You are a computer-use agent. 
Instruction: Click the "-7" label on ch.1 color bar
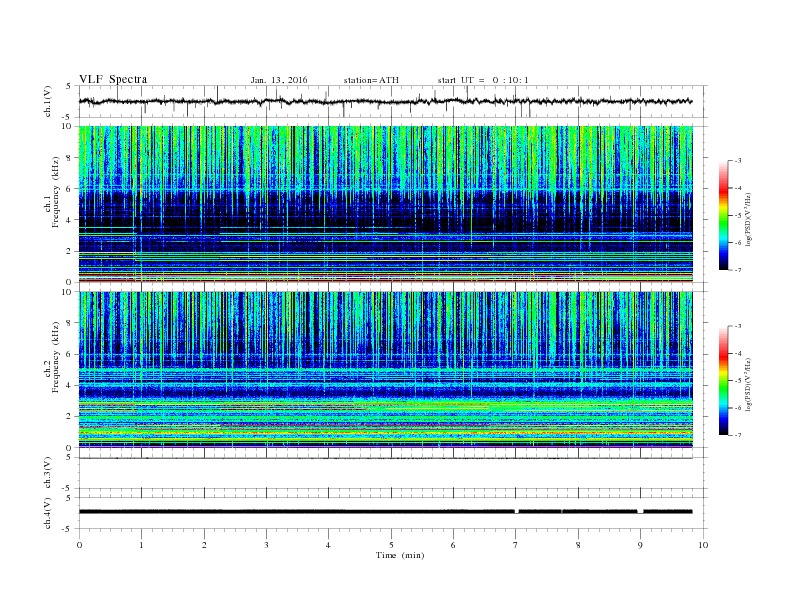738,270
